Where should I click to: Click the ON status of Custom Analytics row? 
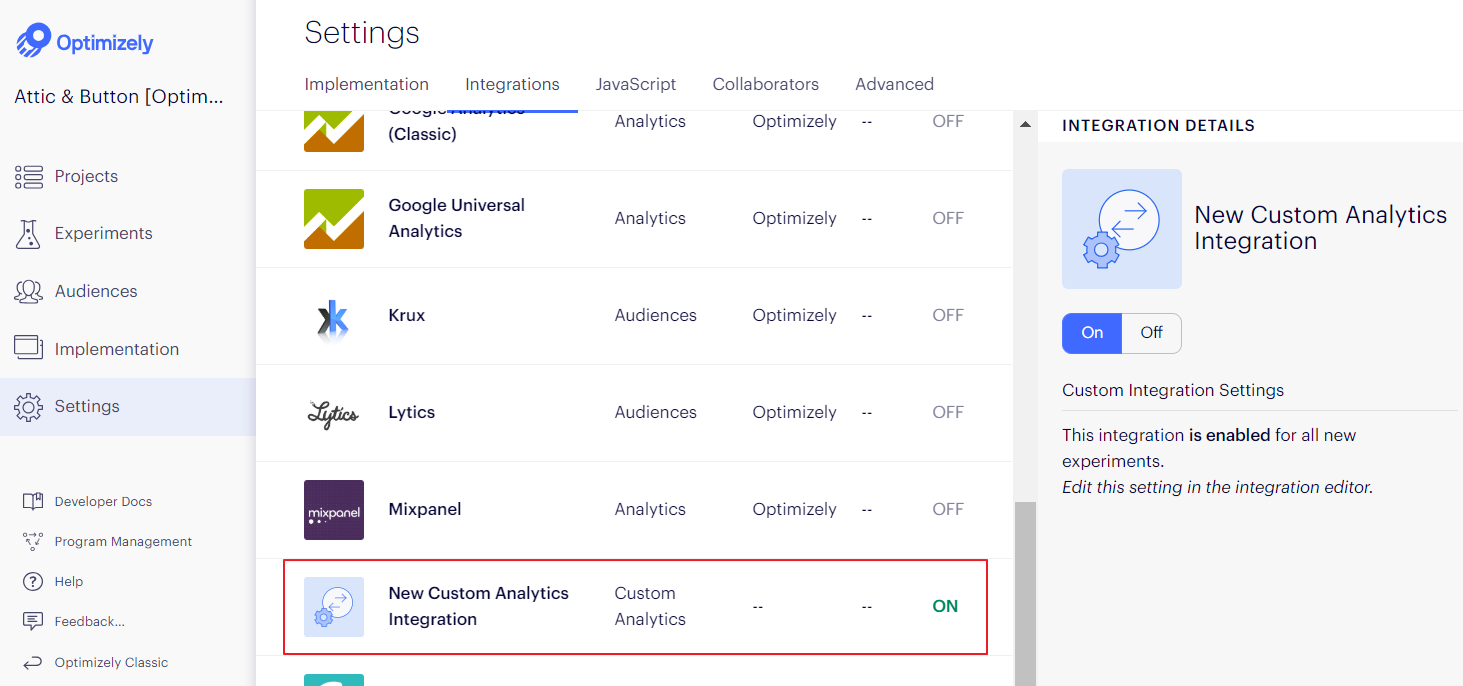(944, 606)
